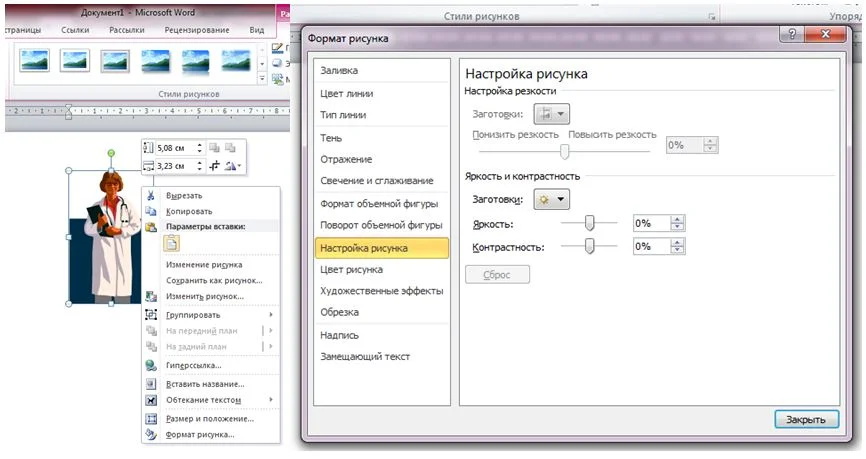
Task: Click the copy icon beside Копировать
Action: pyautogui.click(x=152, y=212)
